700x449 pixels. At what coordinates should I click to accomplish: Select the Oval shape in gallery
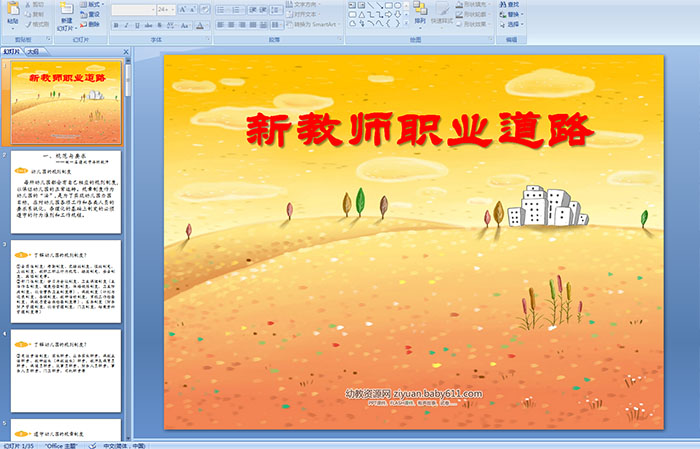pos(397,5)
